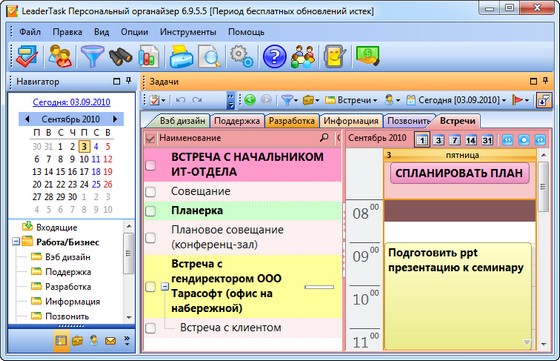Click the envelope icon at the navigator bottom

click(x=110, y=341)
